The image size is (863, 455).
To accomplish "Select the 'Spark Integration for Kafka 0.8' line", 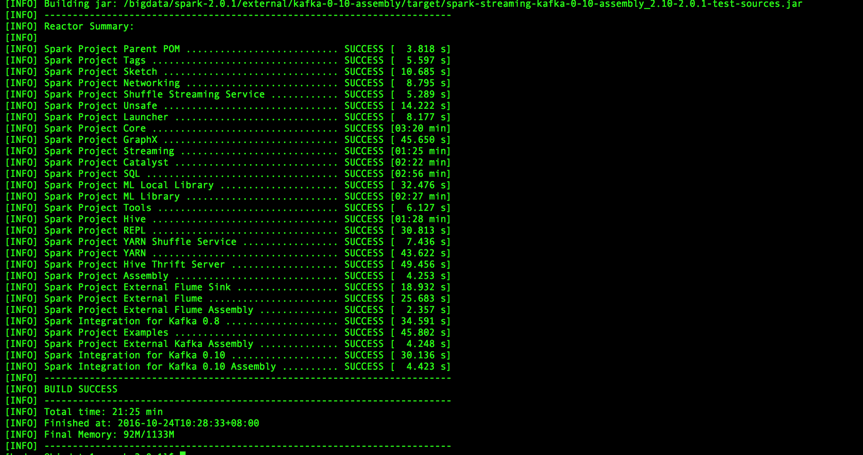I will click(228, 321).
